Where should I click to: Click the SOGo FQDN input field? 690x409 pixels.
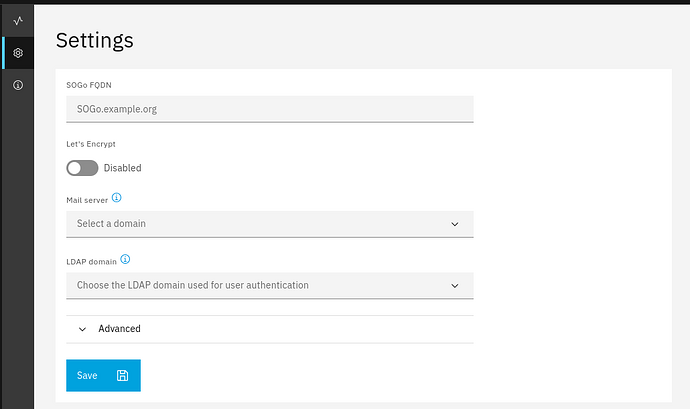click(269, 108)
